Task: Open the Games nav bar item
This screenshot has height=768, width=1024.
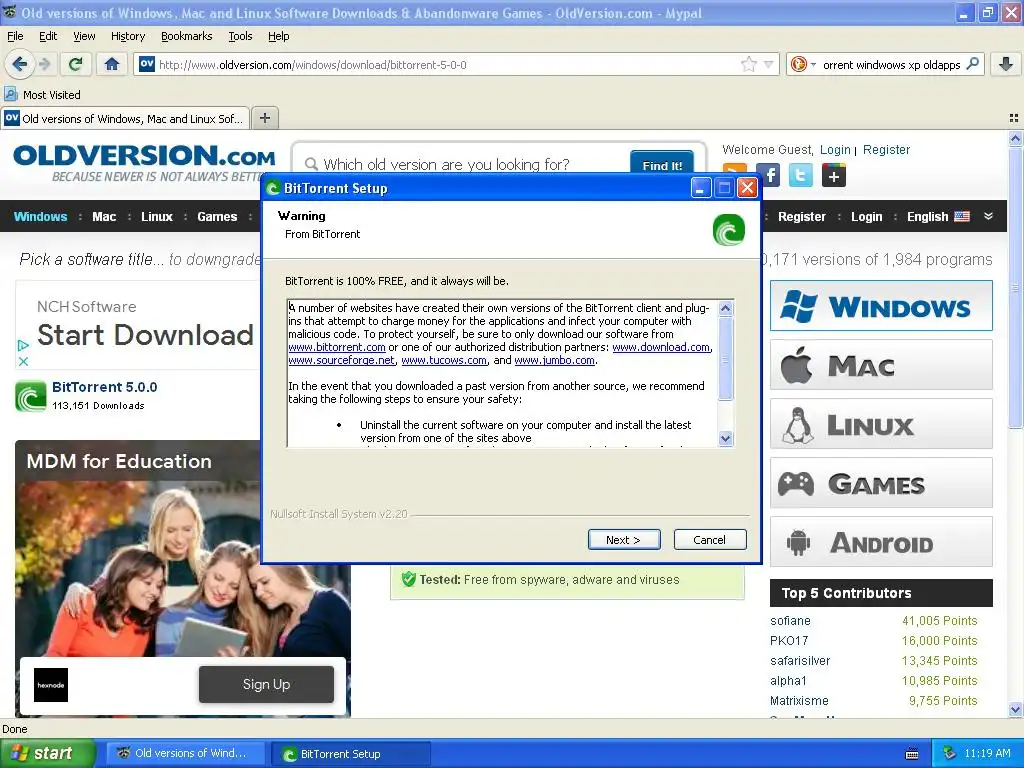Action: point(217,217)
